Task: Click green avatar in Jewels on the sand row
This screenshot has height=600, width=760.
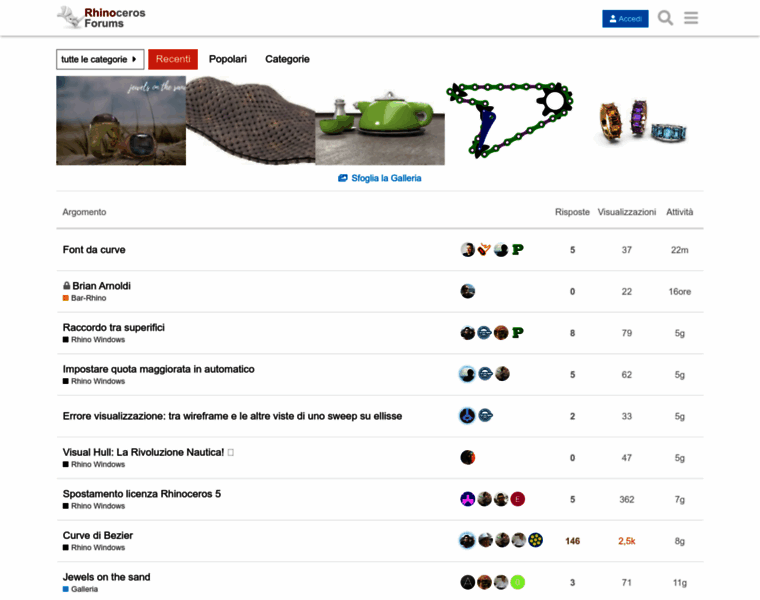Action: [x=518, y=582]
